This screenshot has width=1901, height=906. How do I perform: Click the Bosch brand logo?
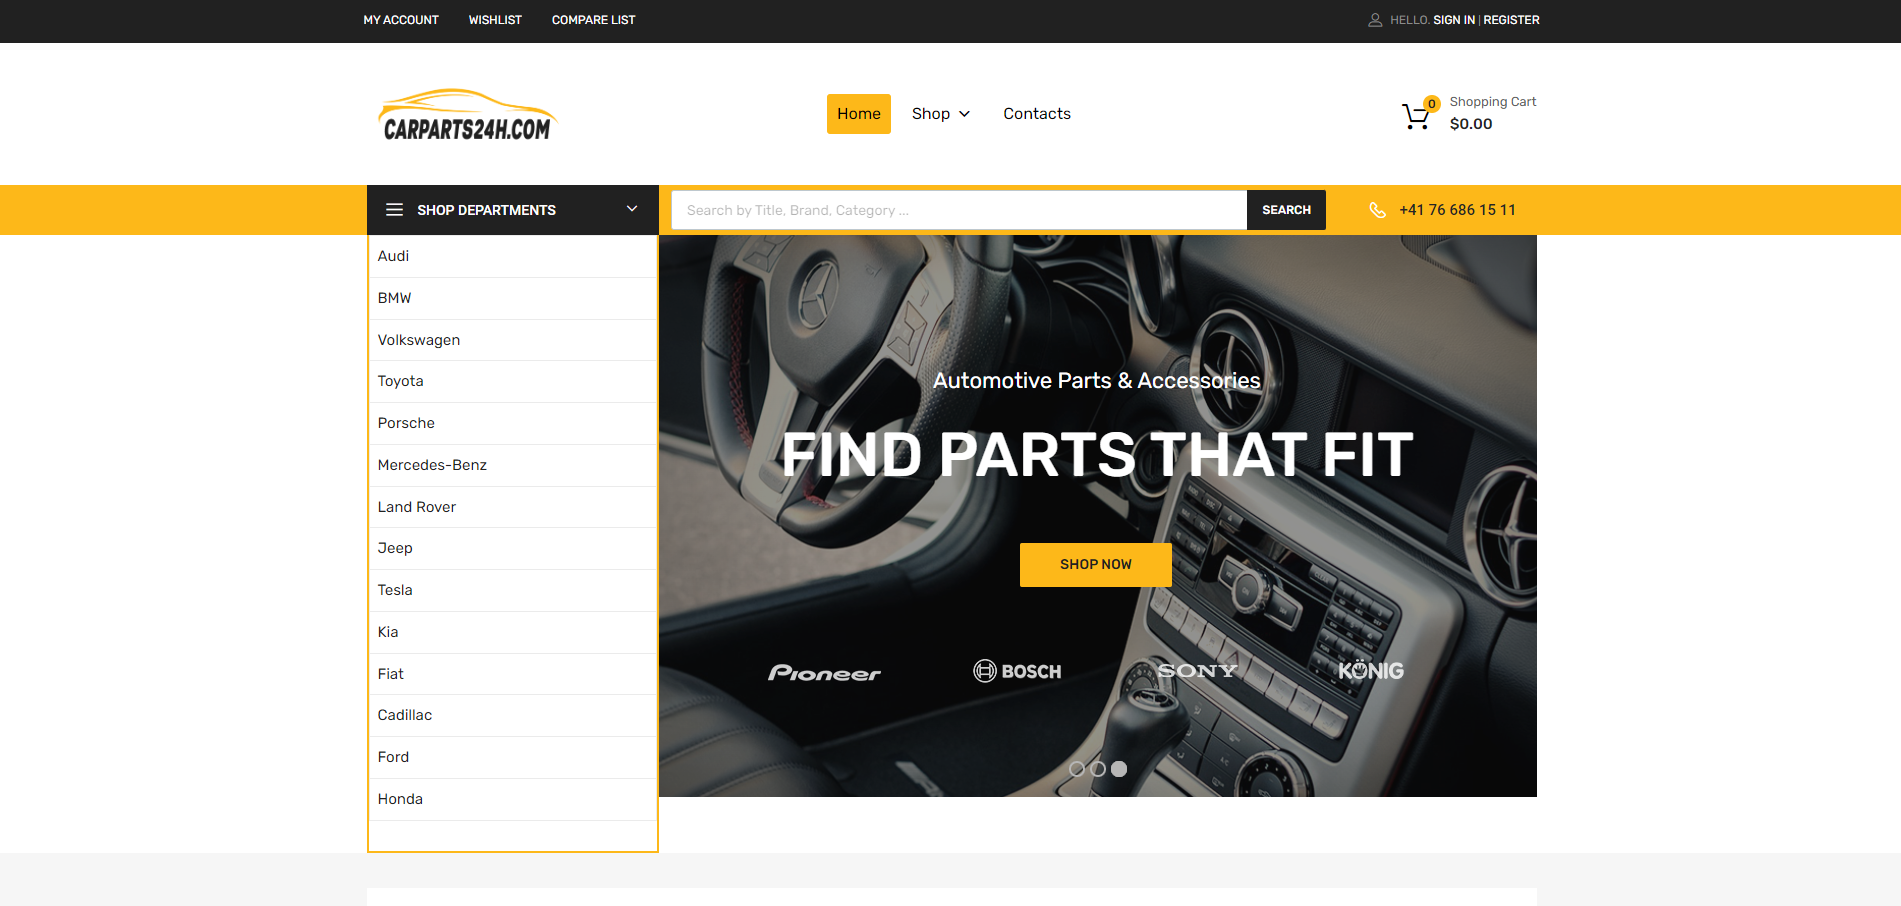1017,671
